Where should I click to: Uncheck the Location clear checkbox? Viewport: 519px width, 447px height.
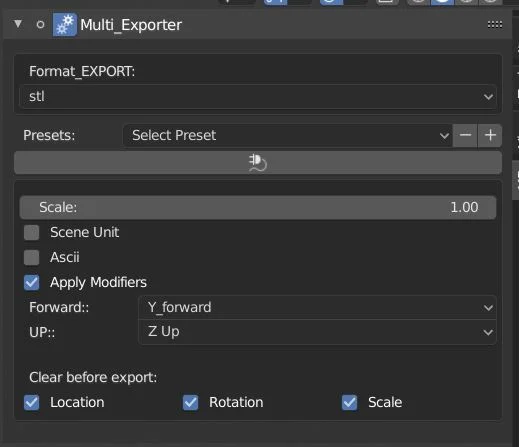[31, 402]
